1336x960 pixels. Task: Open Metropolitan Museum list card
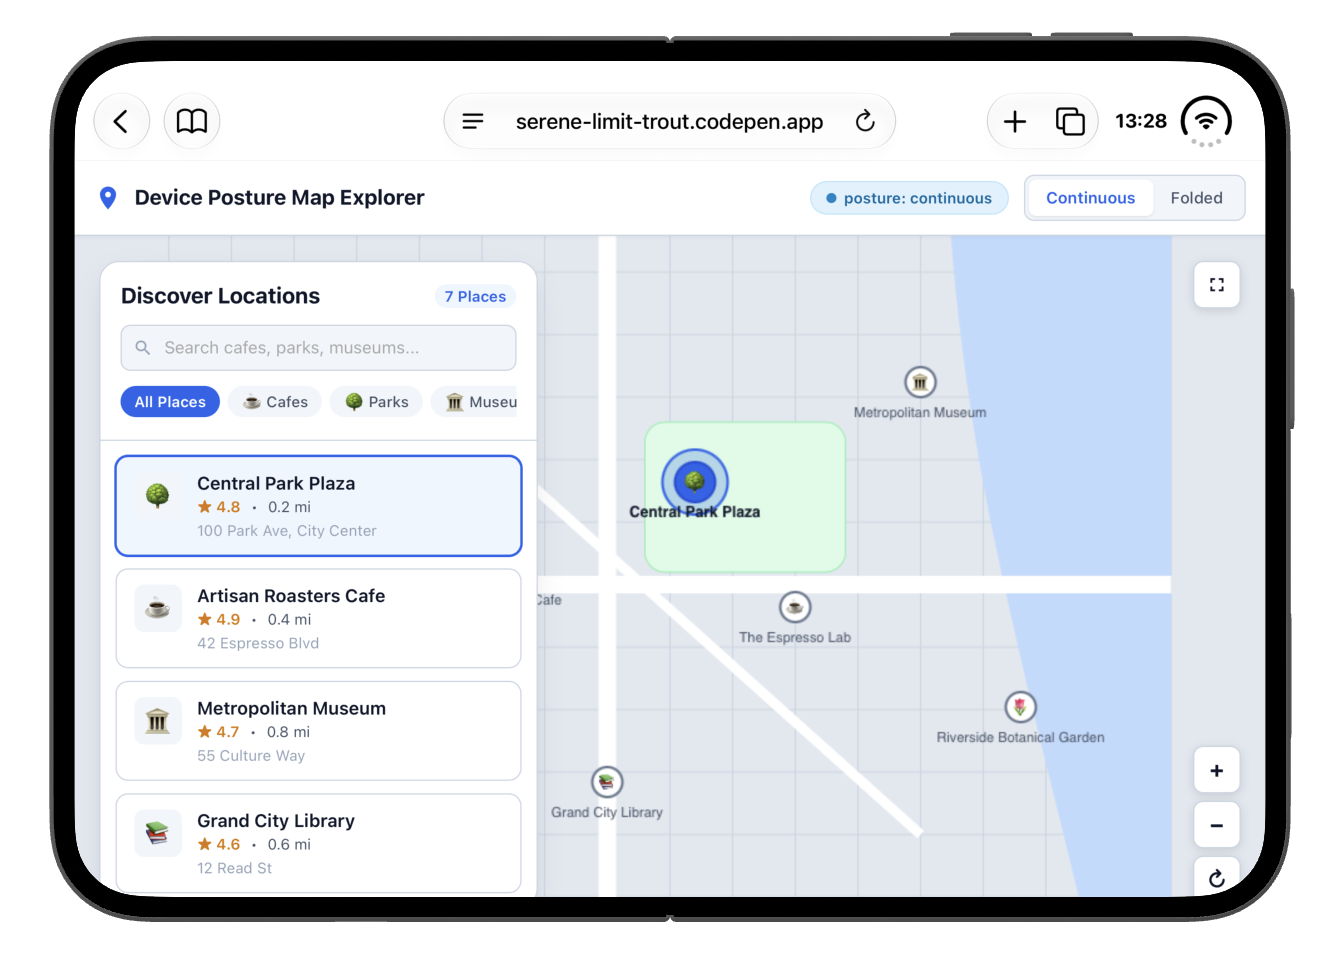[x=318, y=731]
